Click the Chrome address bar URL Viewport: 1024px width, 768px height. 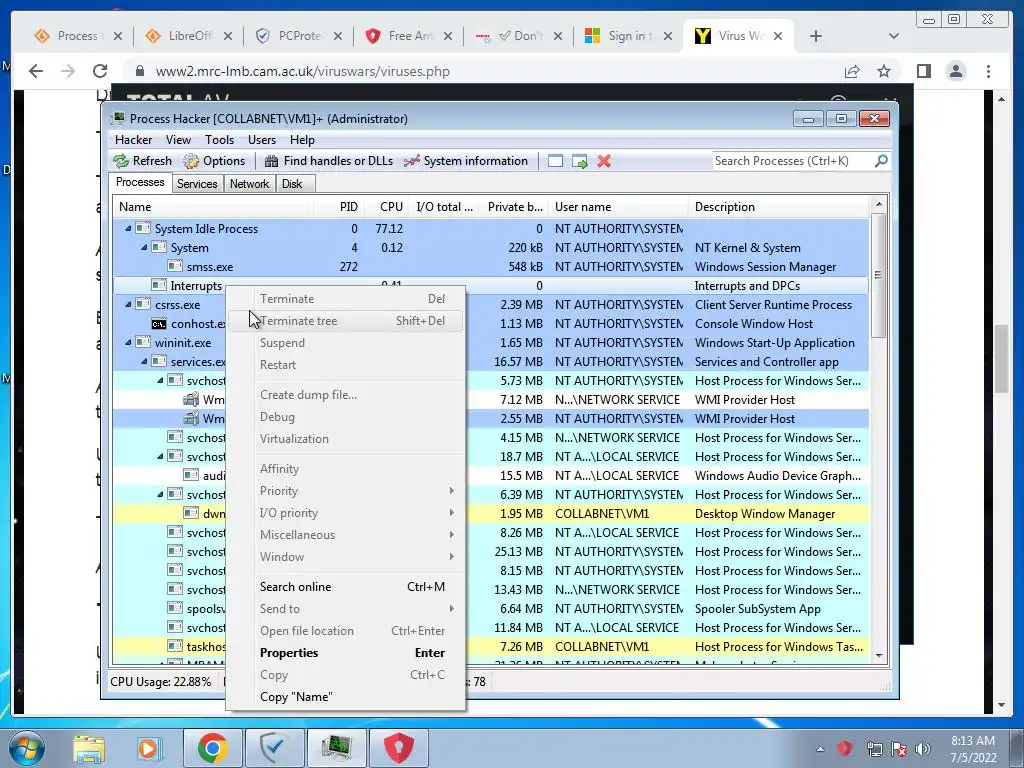coord(302,71)
